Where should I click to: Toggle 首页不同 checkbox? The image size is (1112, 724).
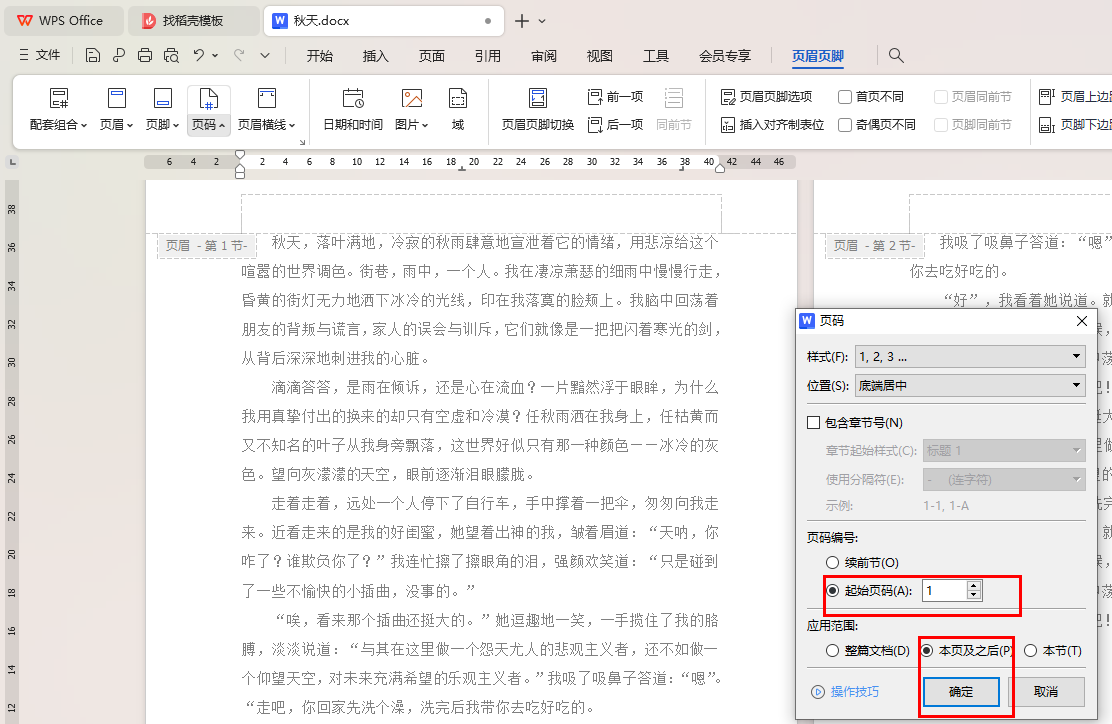(845, 96)
